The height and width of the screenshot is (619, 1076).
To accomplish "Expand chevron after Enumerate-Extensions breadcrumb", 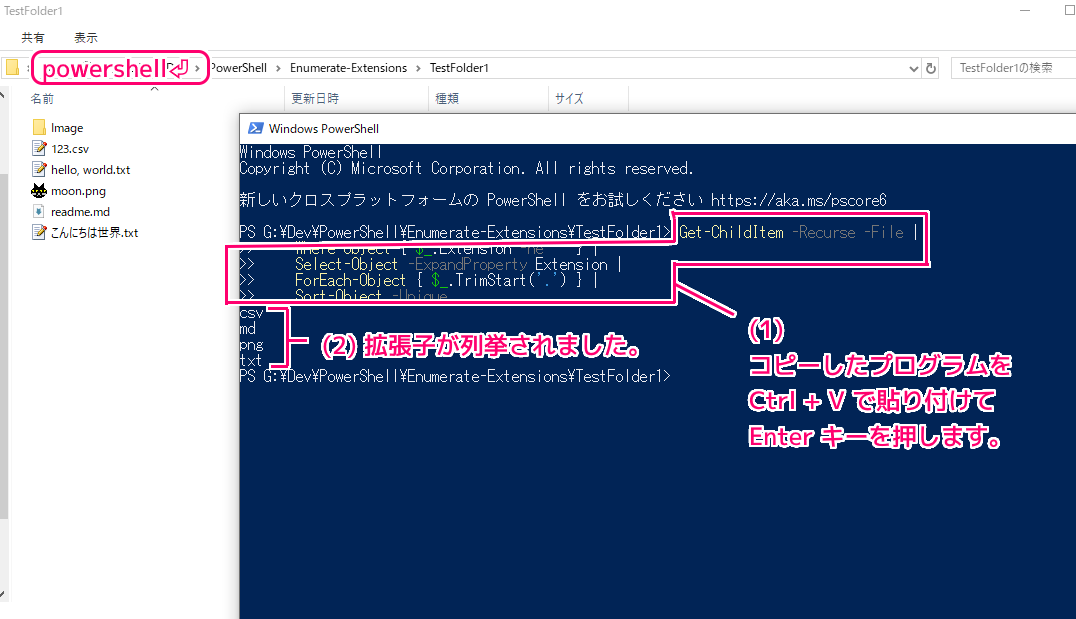I will (418, 68).
